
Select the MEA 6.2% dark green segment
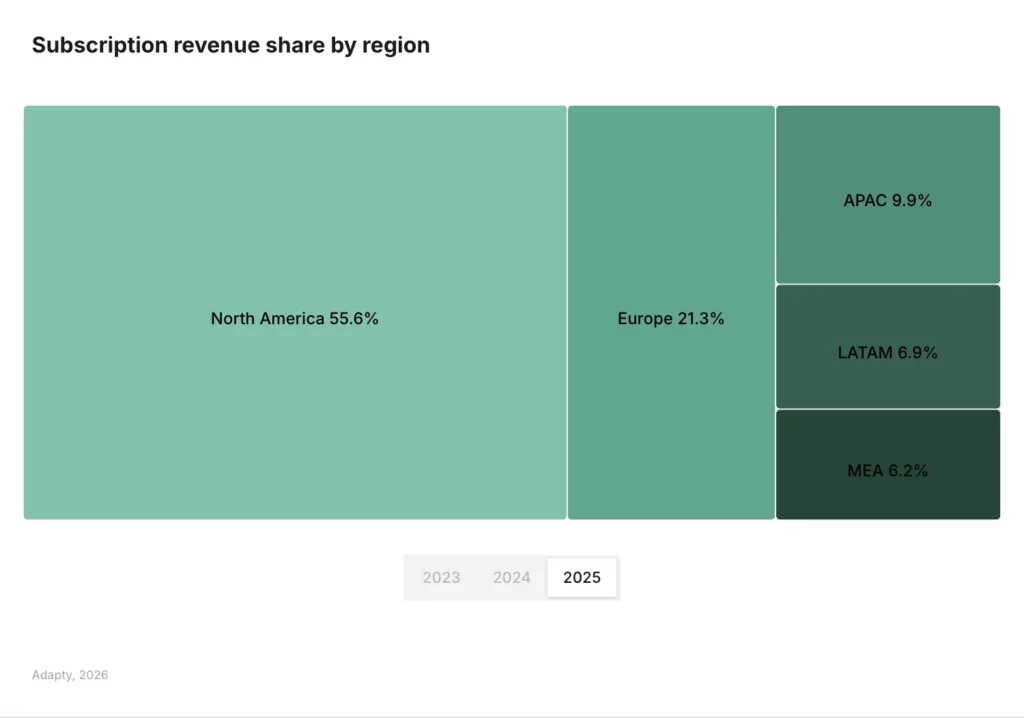coord(888,464)
